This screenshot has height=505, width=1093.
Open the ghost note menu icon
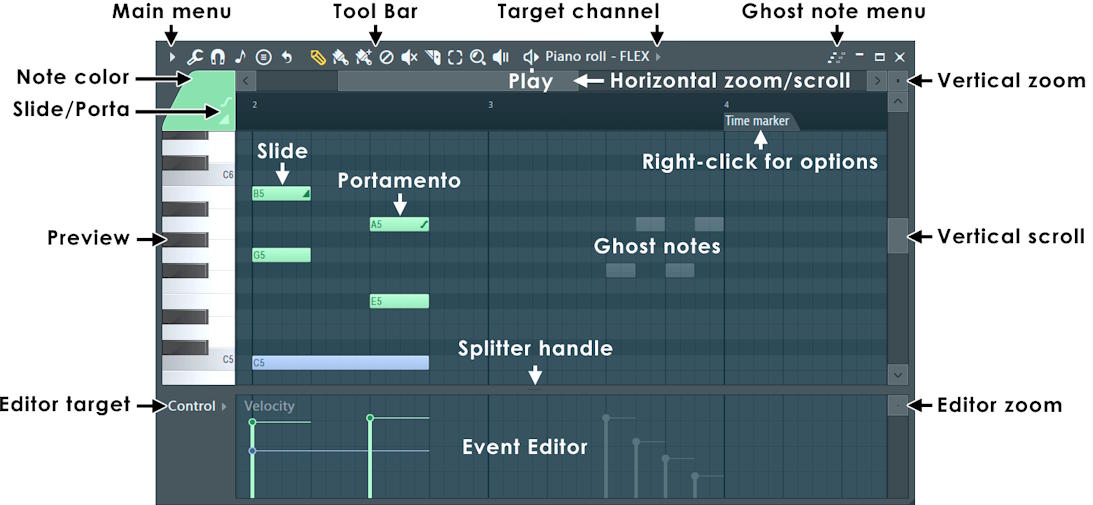(x=836, y=58)
